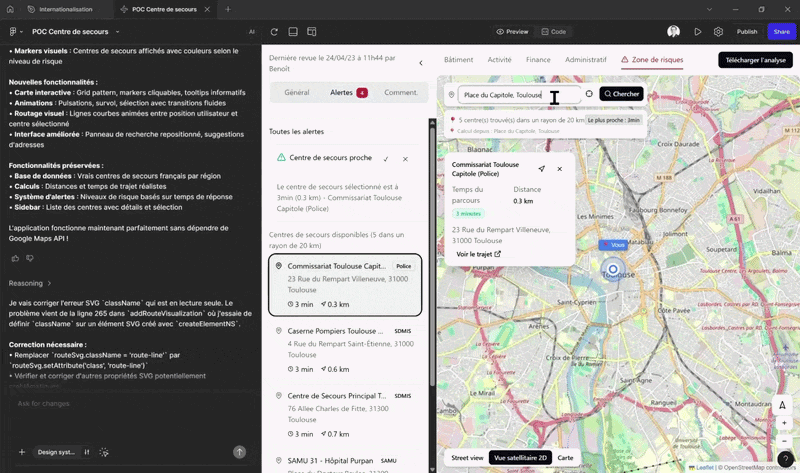
Task: Zoom in on the map
Action: [x=784, y=423]
